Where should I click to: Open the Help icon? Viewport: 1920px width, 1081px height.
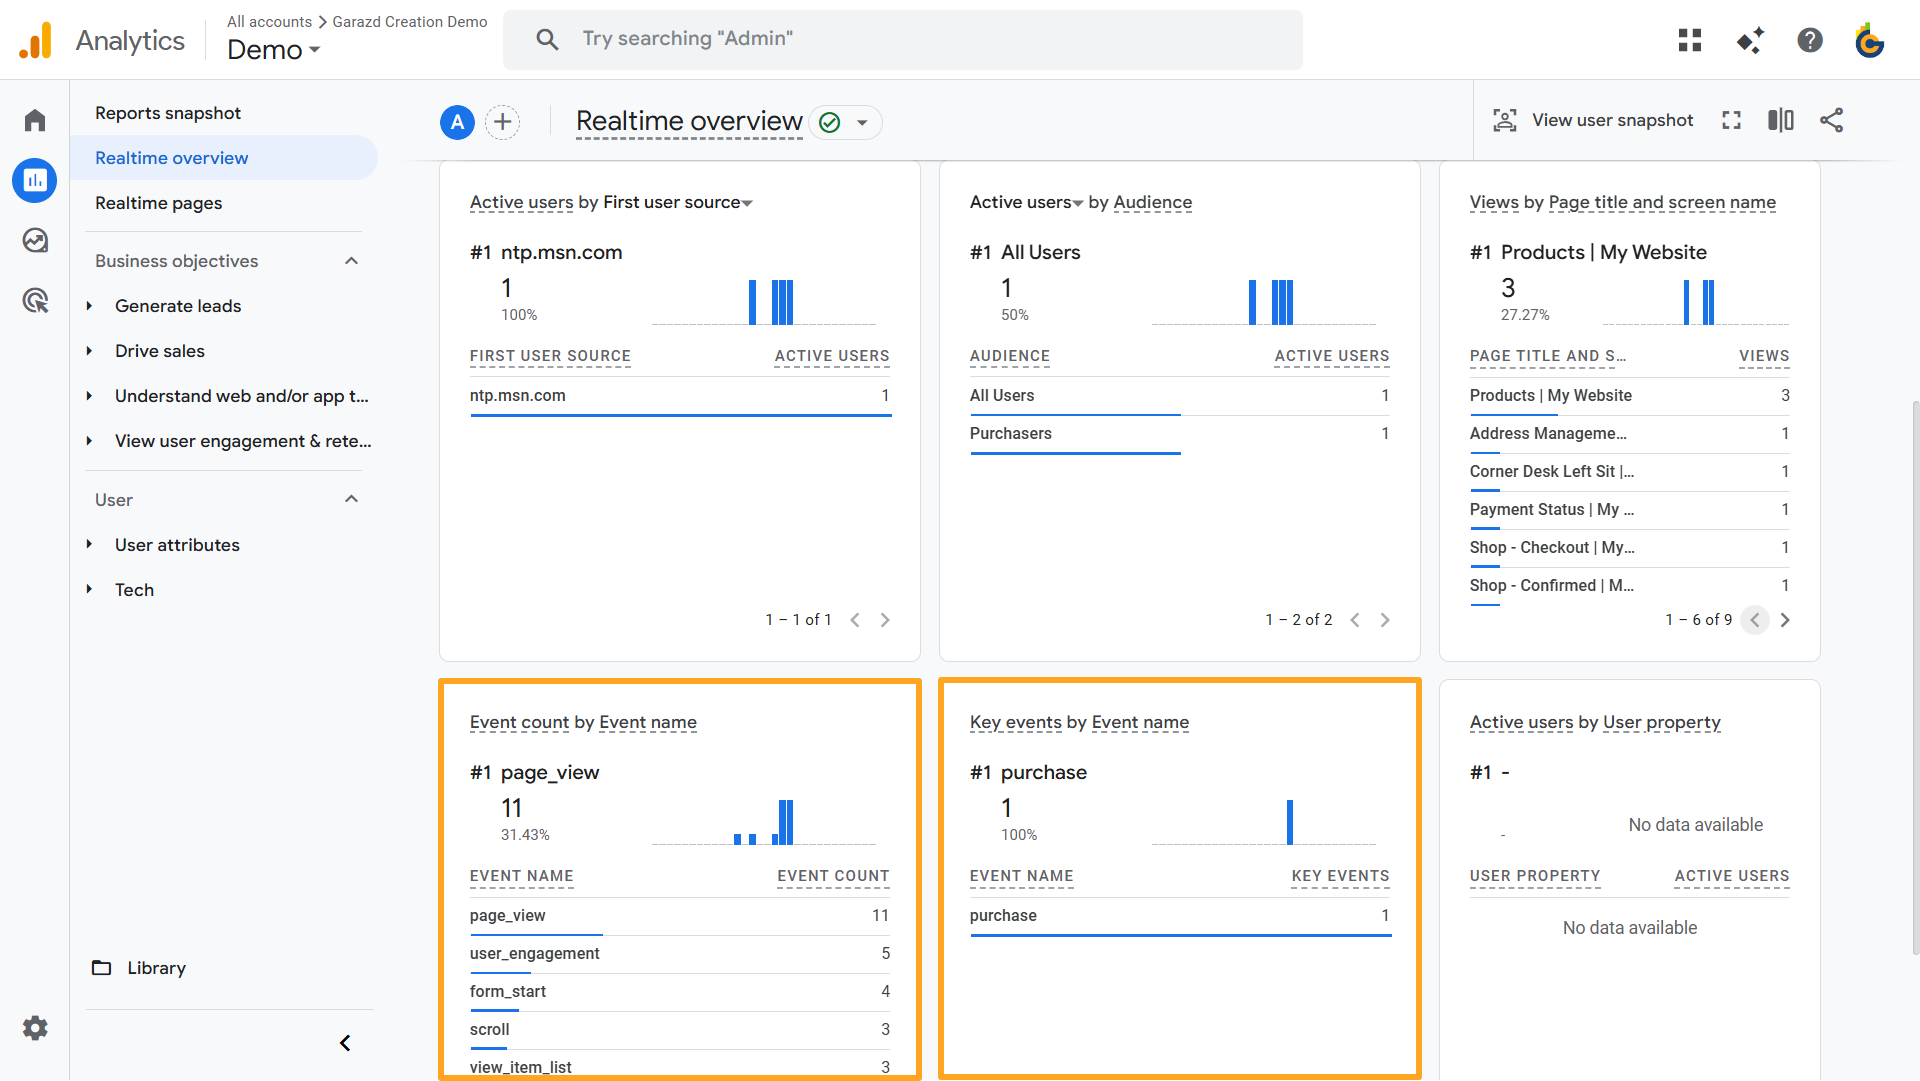pyautogui.click(x=1810, y=40)
